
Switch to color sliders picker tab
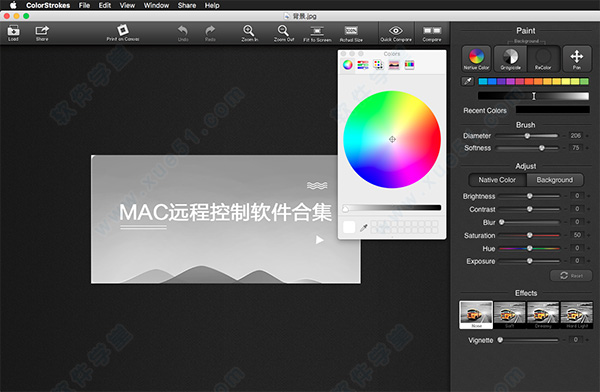[363, 65]
